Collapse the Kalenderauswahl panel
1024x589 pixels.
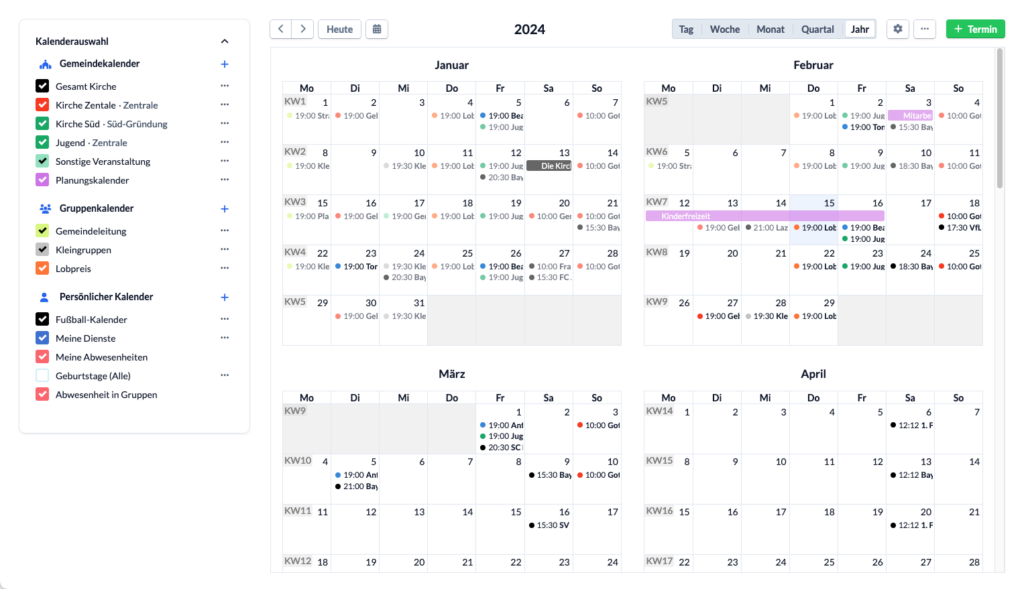225,41
